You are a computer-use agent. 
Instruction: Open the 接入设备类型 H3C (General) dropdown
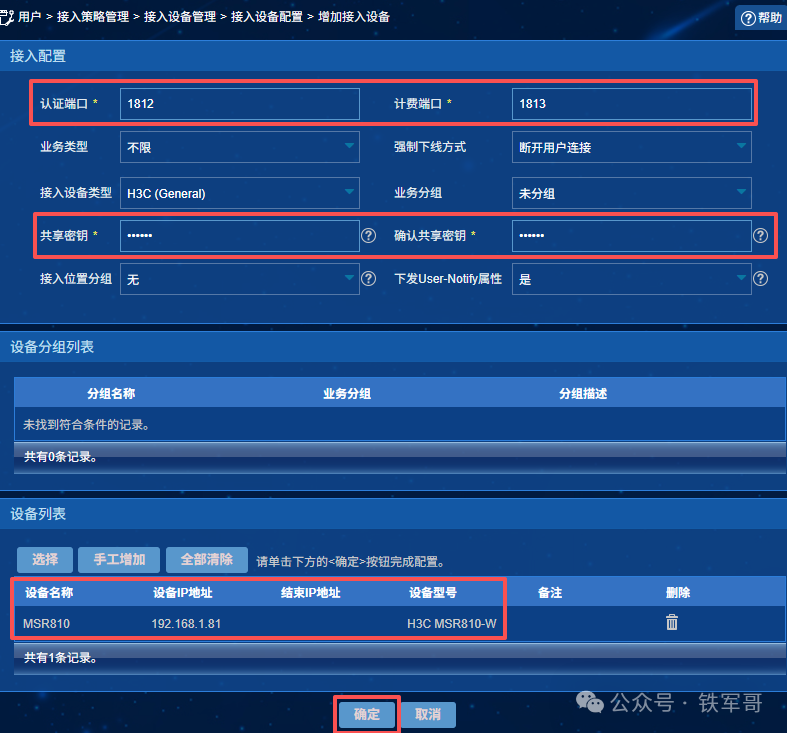[x=239, y=193]
